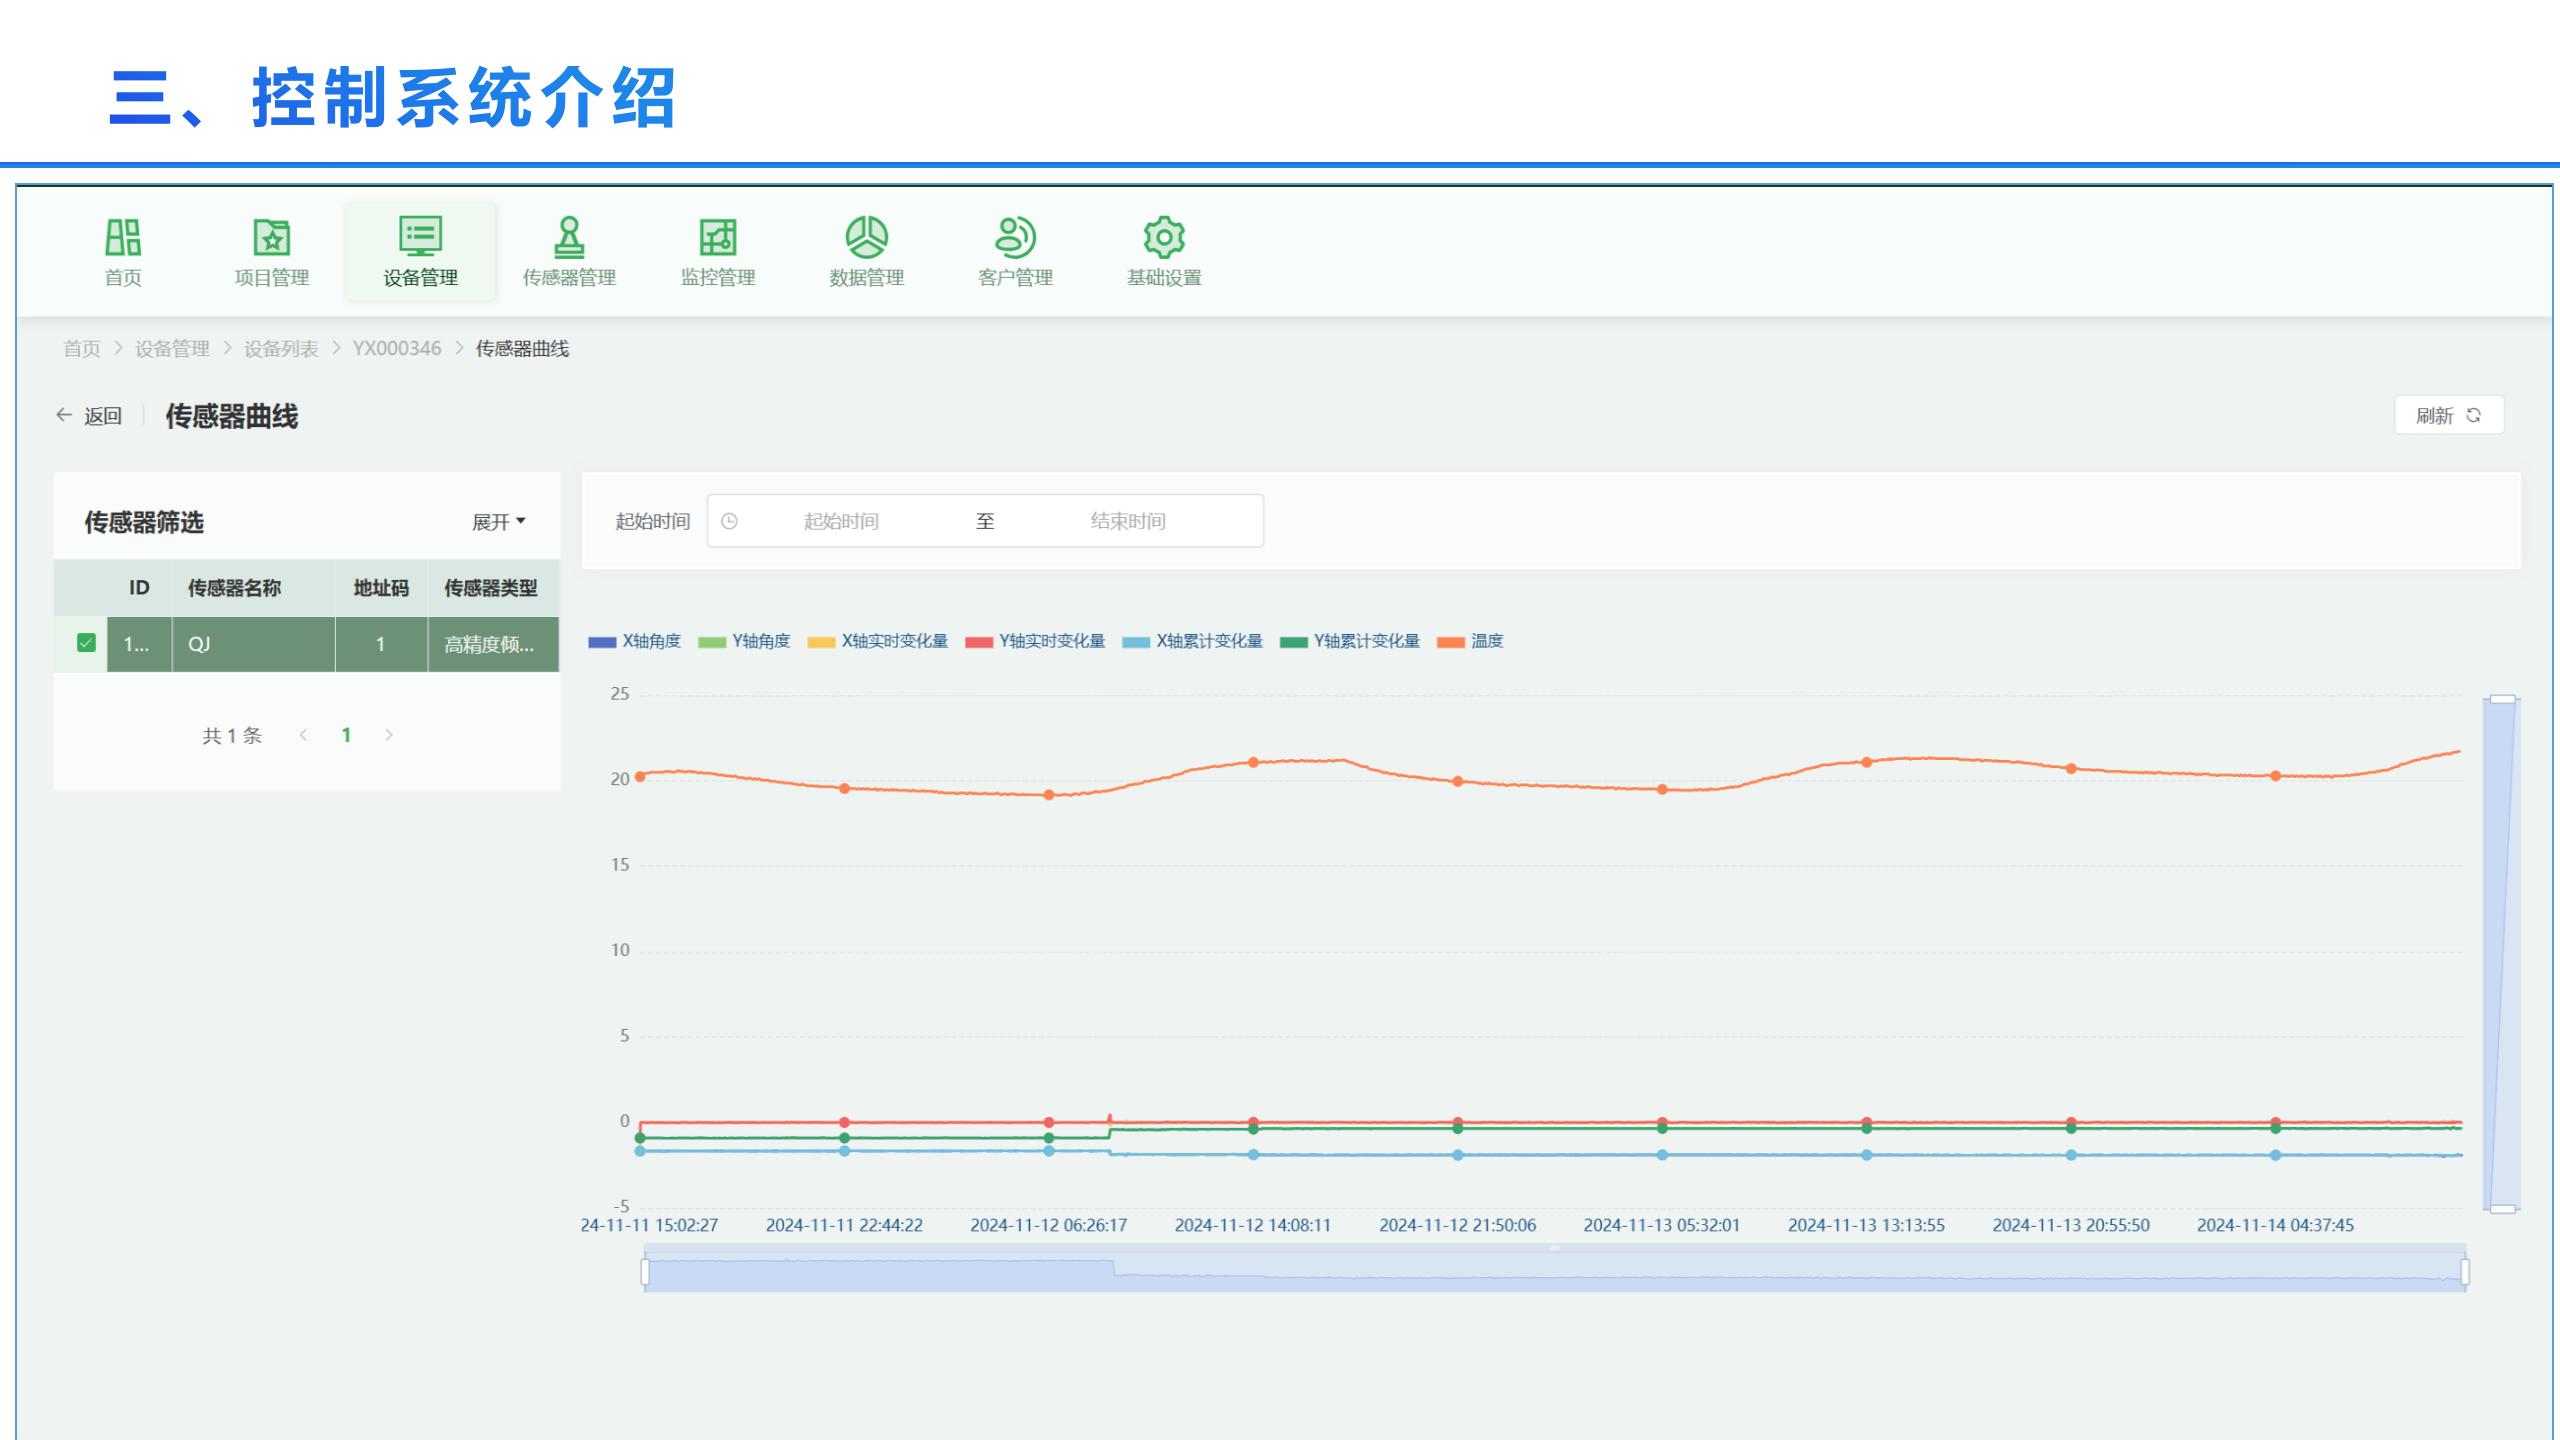This screenshot has width=2560, height=1440.
Task: Open the 数据管理 data management icon
Action: (866, 237)
